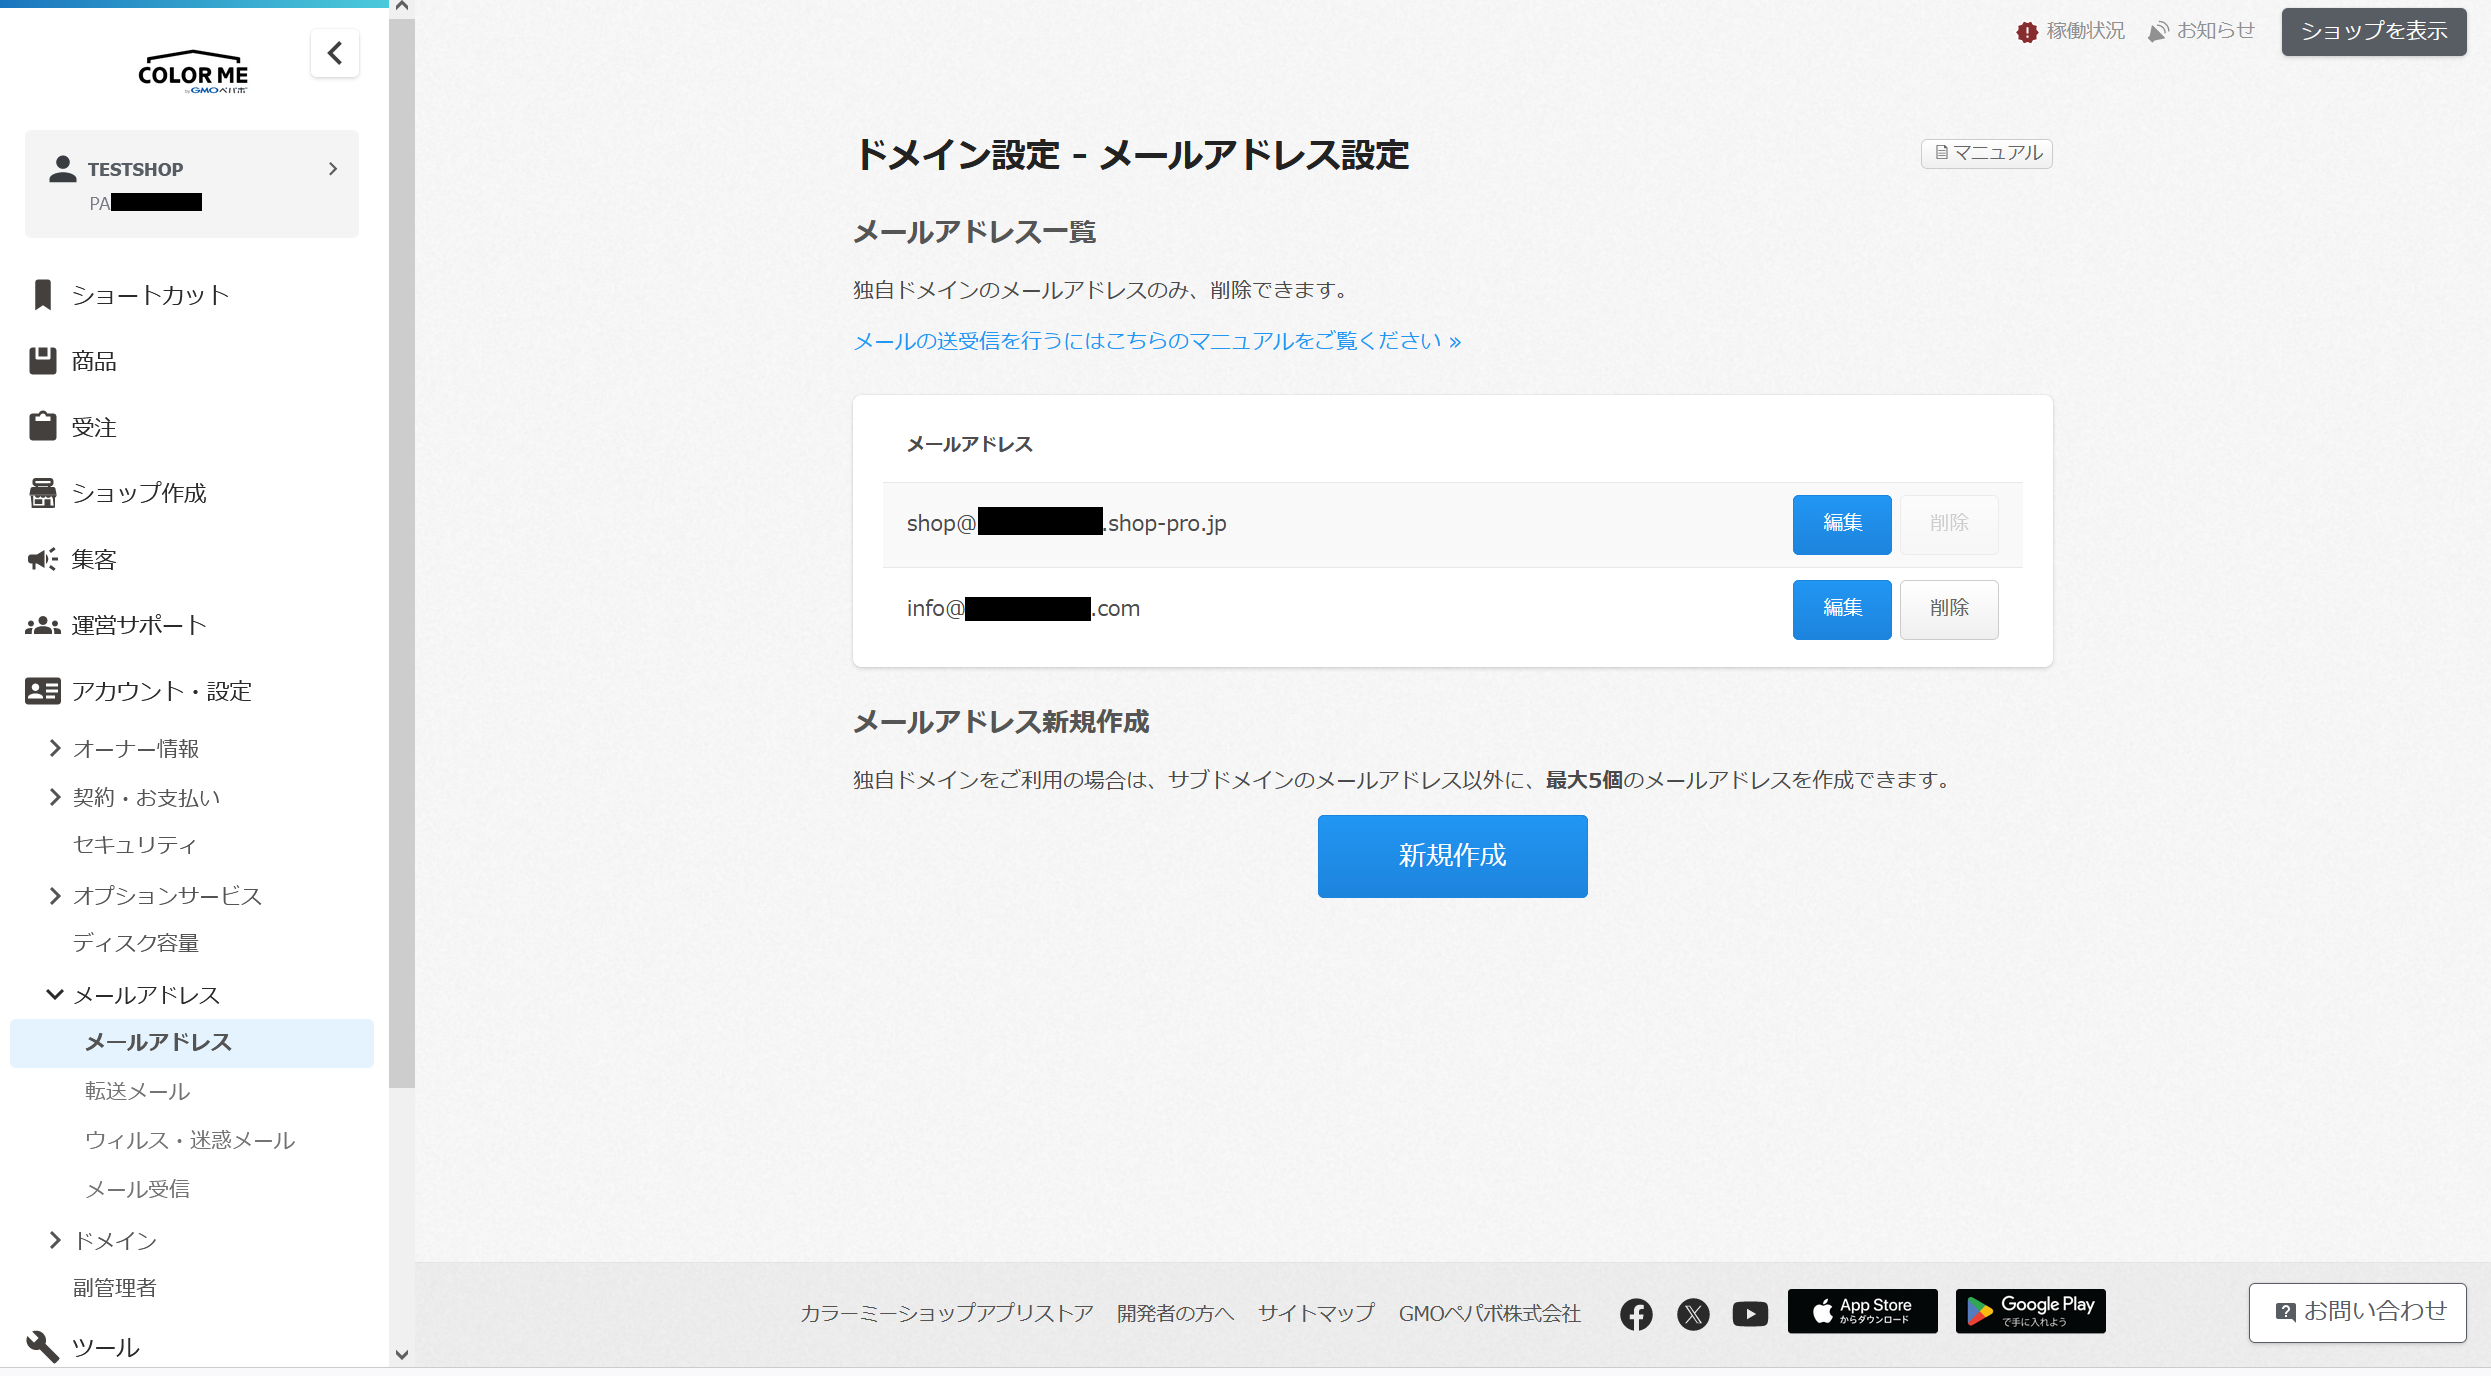Screen dimensions: 2491x1376
Task: Select ウィルス・迷惑メール in the sidebar
Action: coord(190,1140)
